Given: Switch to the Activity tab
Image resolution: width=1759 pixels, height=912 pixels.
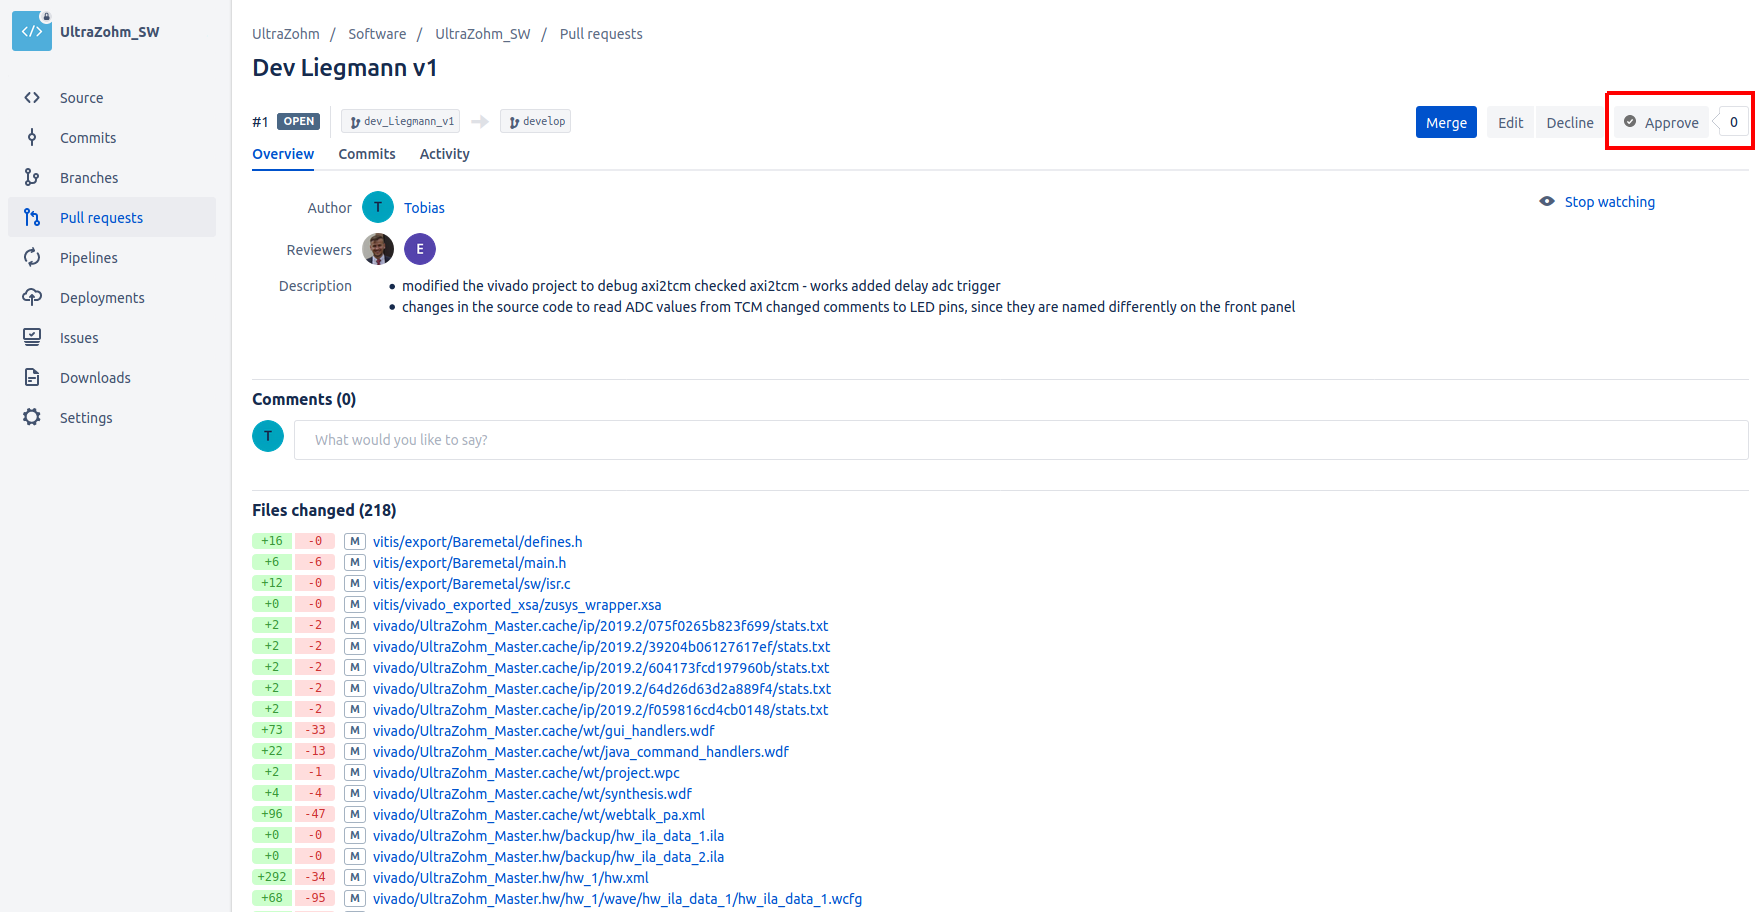Looking at the screenshot, I should point(444,154).
